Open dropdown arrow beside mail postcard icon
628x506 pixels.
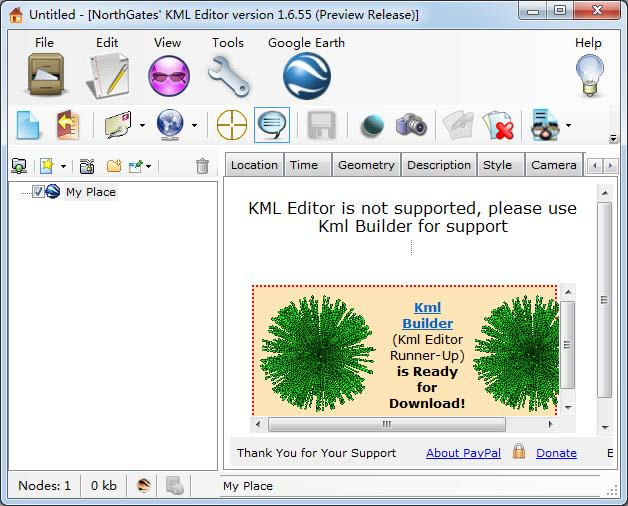tap(142, 125)
